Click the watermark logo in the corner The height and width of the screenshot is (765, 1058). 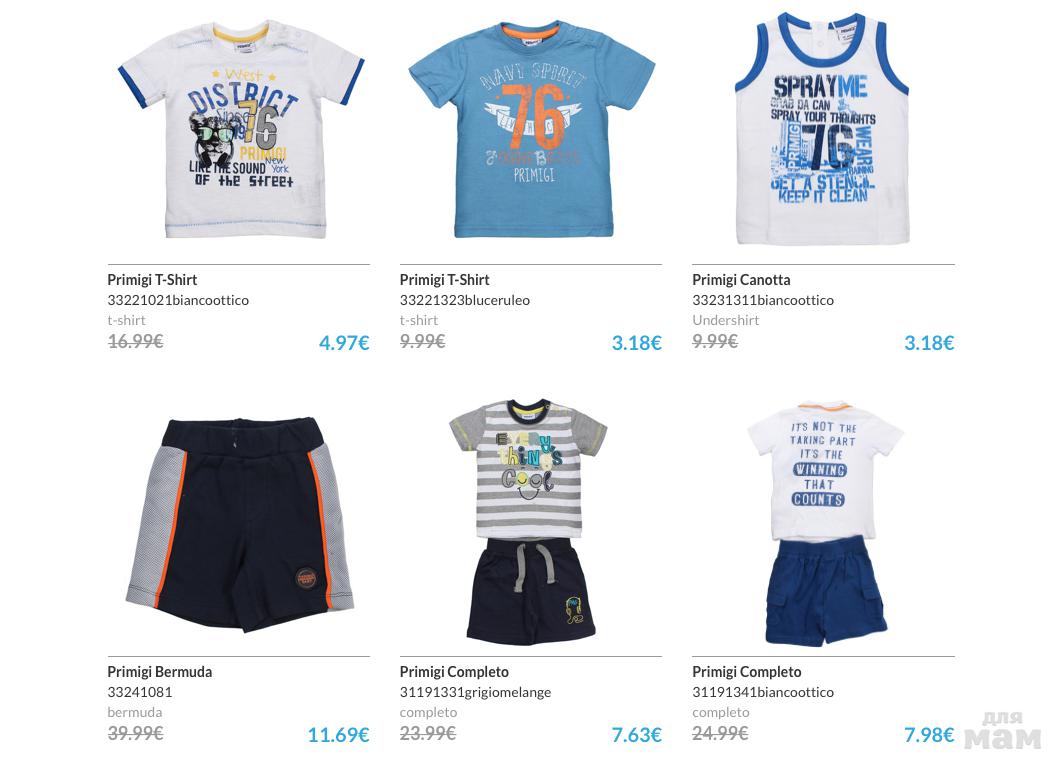1003,730
